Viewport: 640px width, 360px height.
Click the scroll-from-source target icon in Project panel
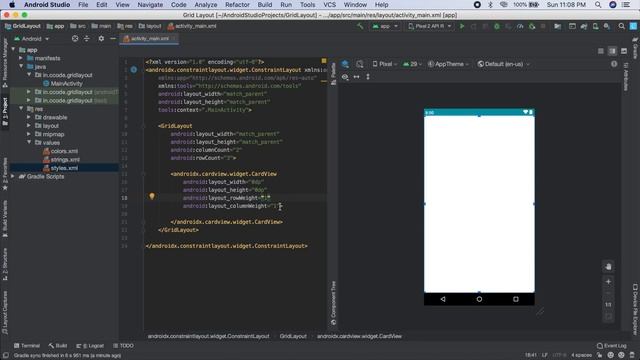75,38
